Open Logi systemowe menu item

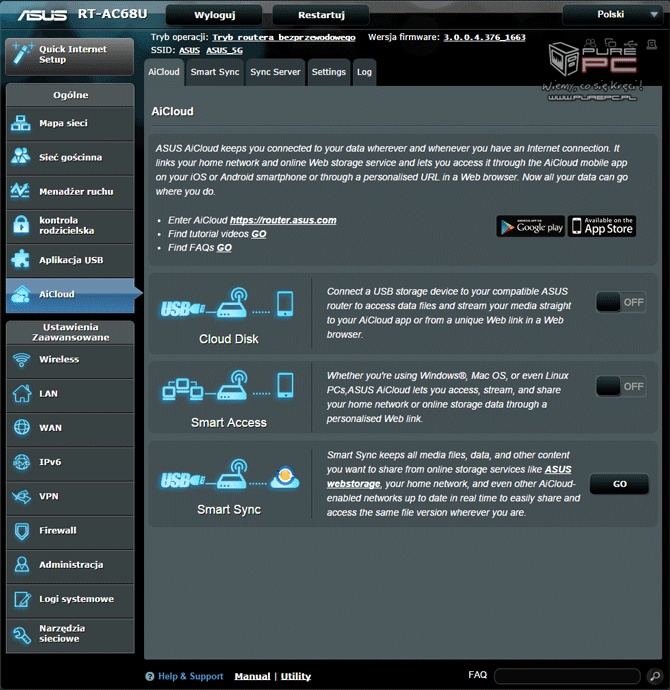pos(70,599)
